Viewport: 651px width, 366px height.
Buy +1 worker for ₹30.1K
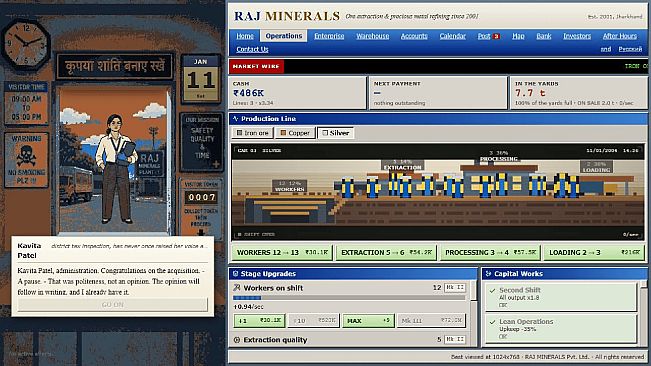(x=259, y=320)
